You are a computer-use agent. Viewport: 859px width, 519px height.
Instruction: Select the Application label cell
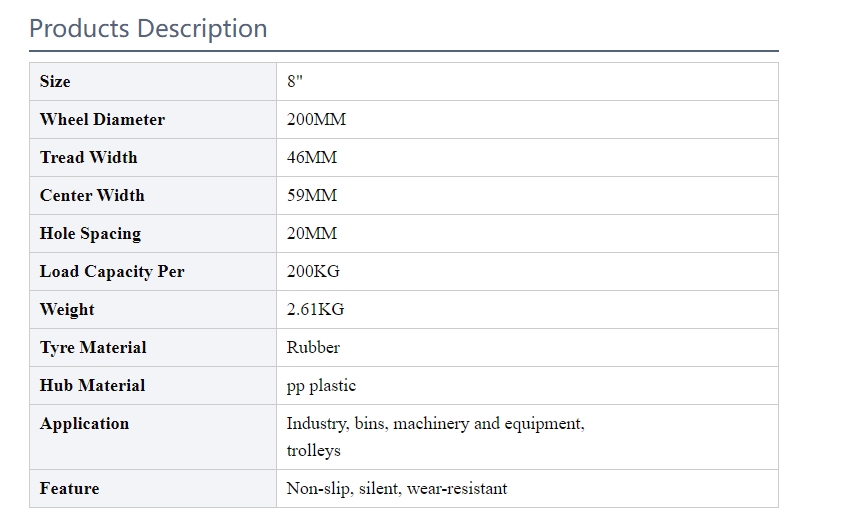[x=85, y=424]
